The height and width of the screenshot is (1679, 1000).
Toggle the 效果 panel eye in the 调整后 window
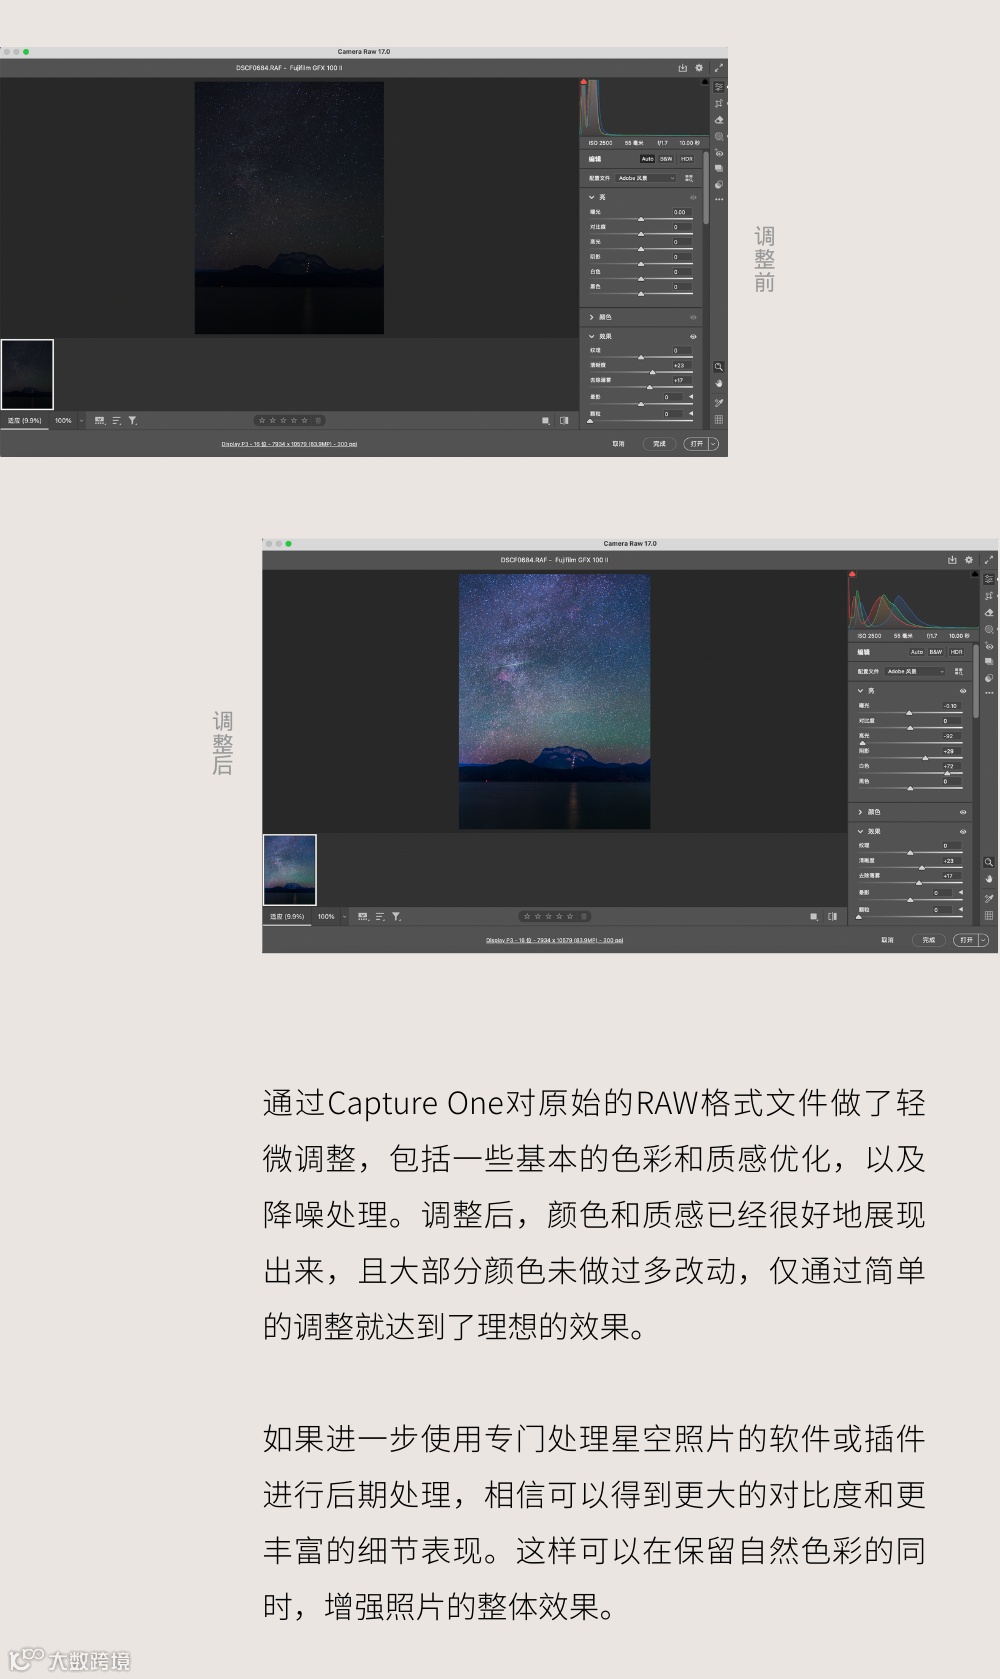click(963, 831)
